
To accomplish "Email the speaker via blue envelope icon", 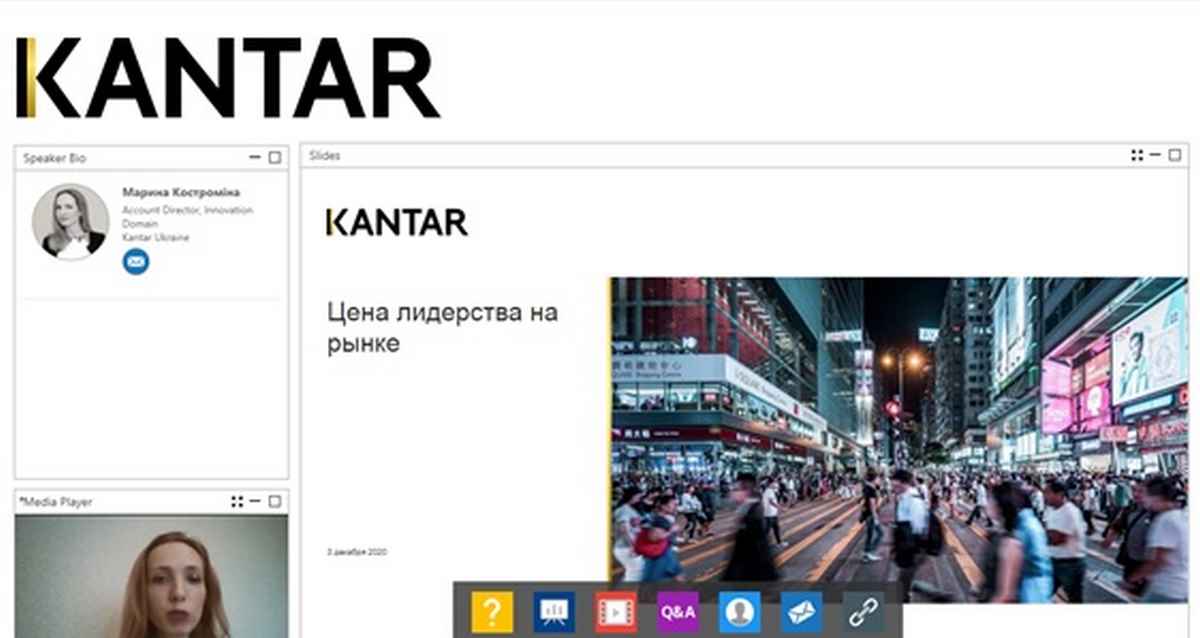I will (136, 262).
